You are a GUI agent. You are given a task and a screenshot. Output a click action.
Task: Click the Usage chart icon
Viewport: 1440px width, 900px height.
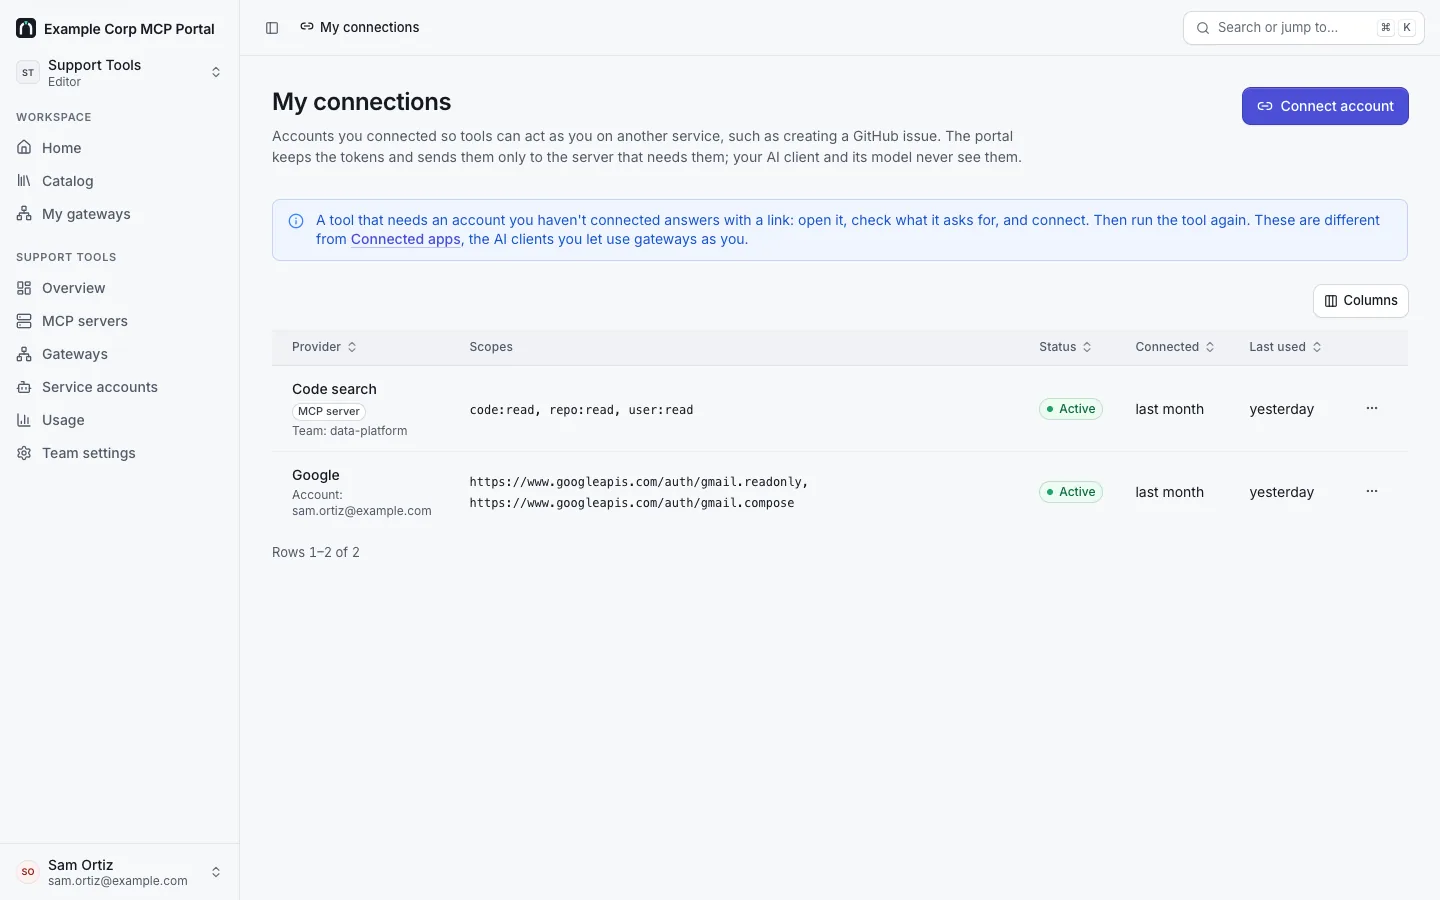coord(24,420)
